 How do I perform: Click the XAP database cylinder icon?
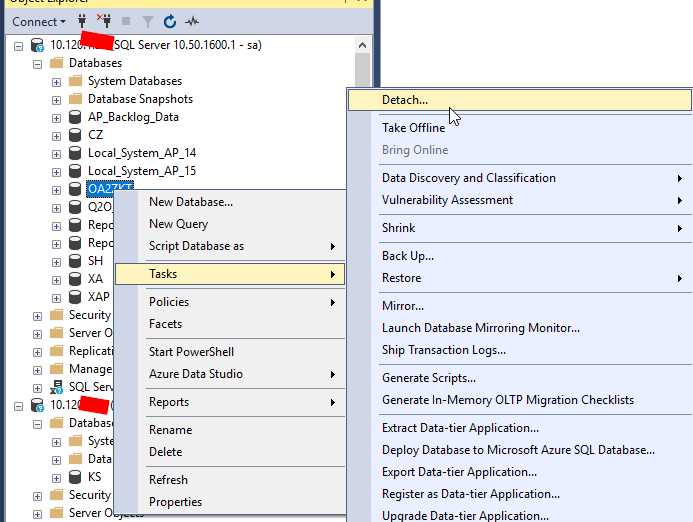[x=75, y=297]
